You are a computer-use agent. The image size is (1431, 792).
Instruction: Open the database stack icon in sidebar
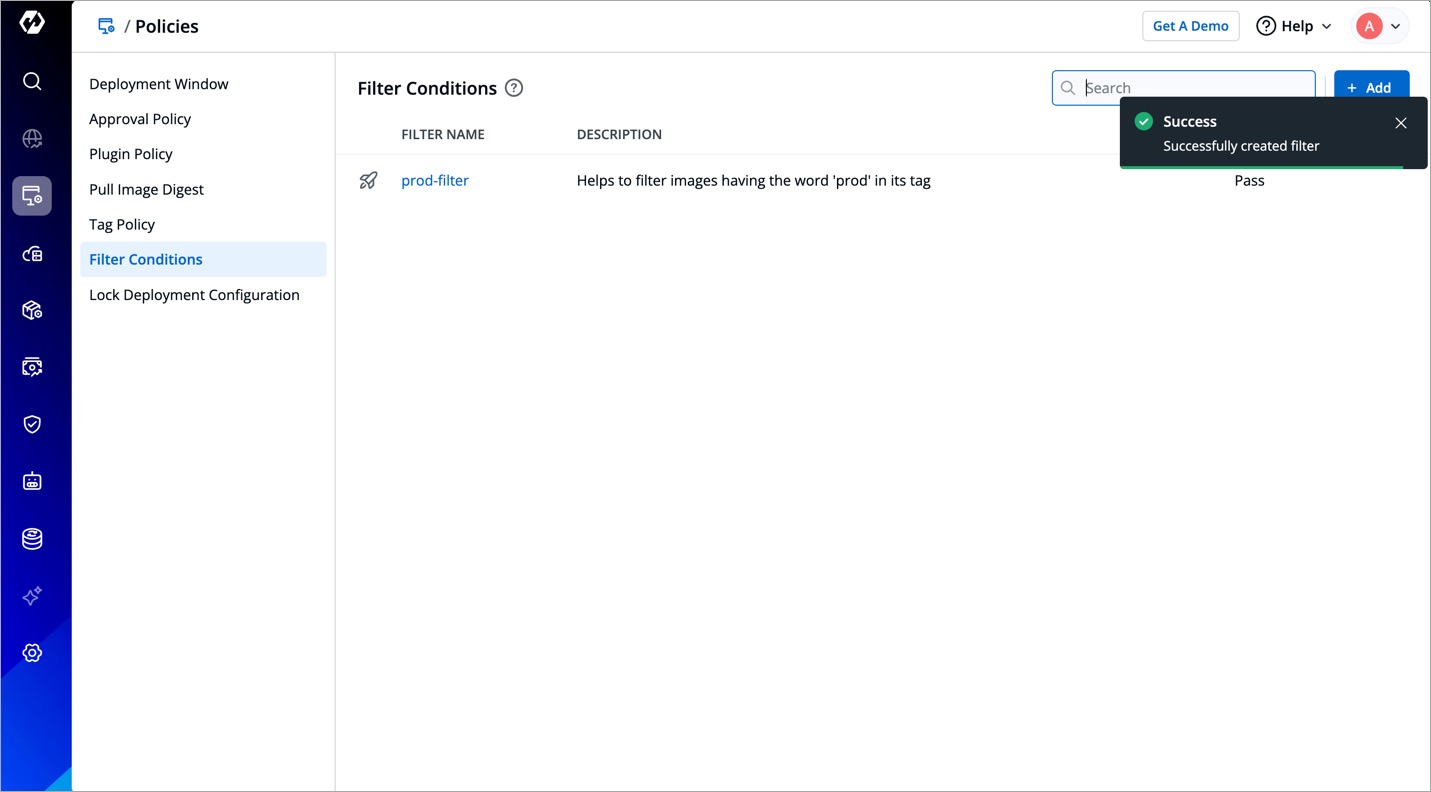[x=32, y=539]
